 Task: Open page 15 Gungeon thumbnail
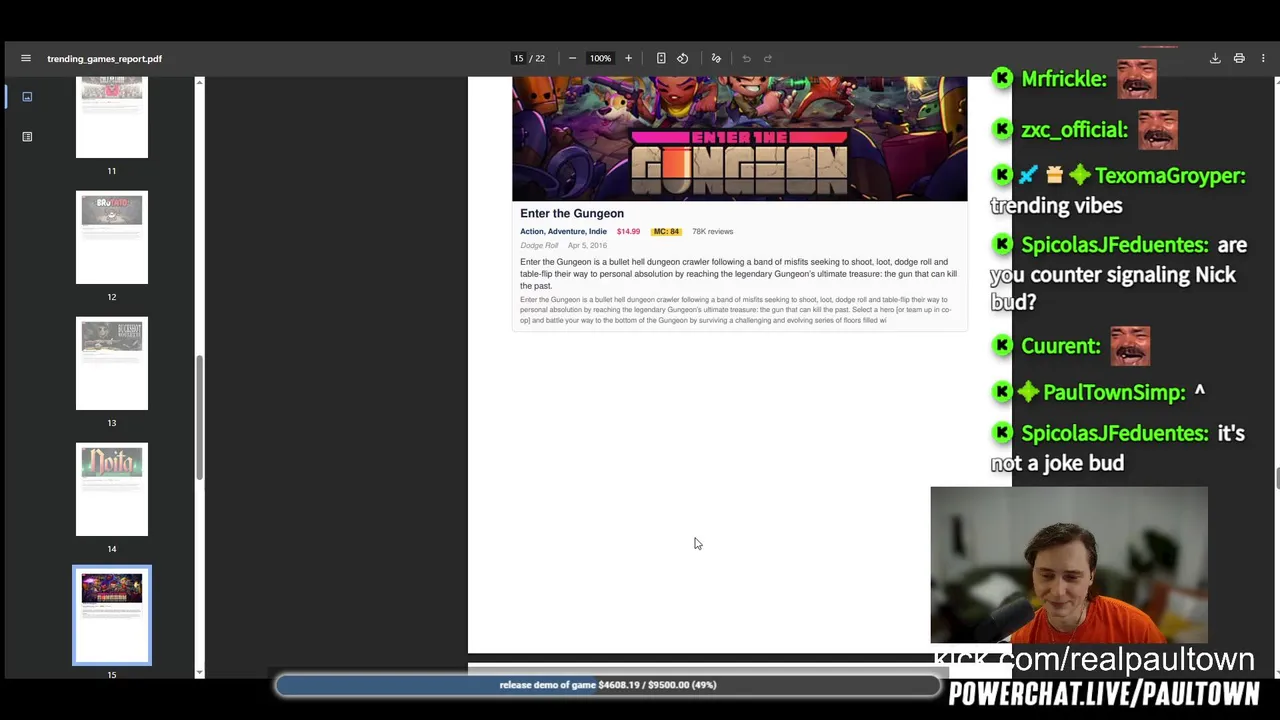point(112,615)
